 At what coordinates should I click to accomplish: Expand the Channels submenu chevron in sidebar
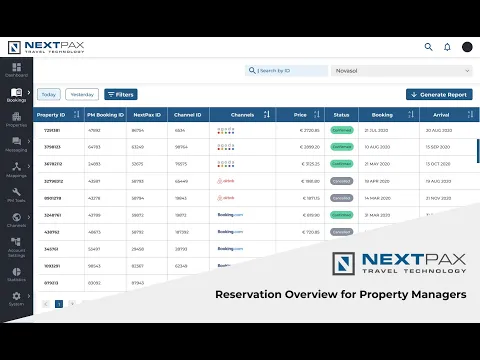click(29, 217)
